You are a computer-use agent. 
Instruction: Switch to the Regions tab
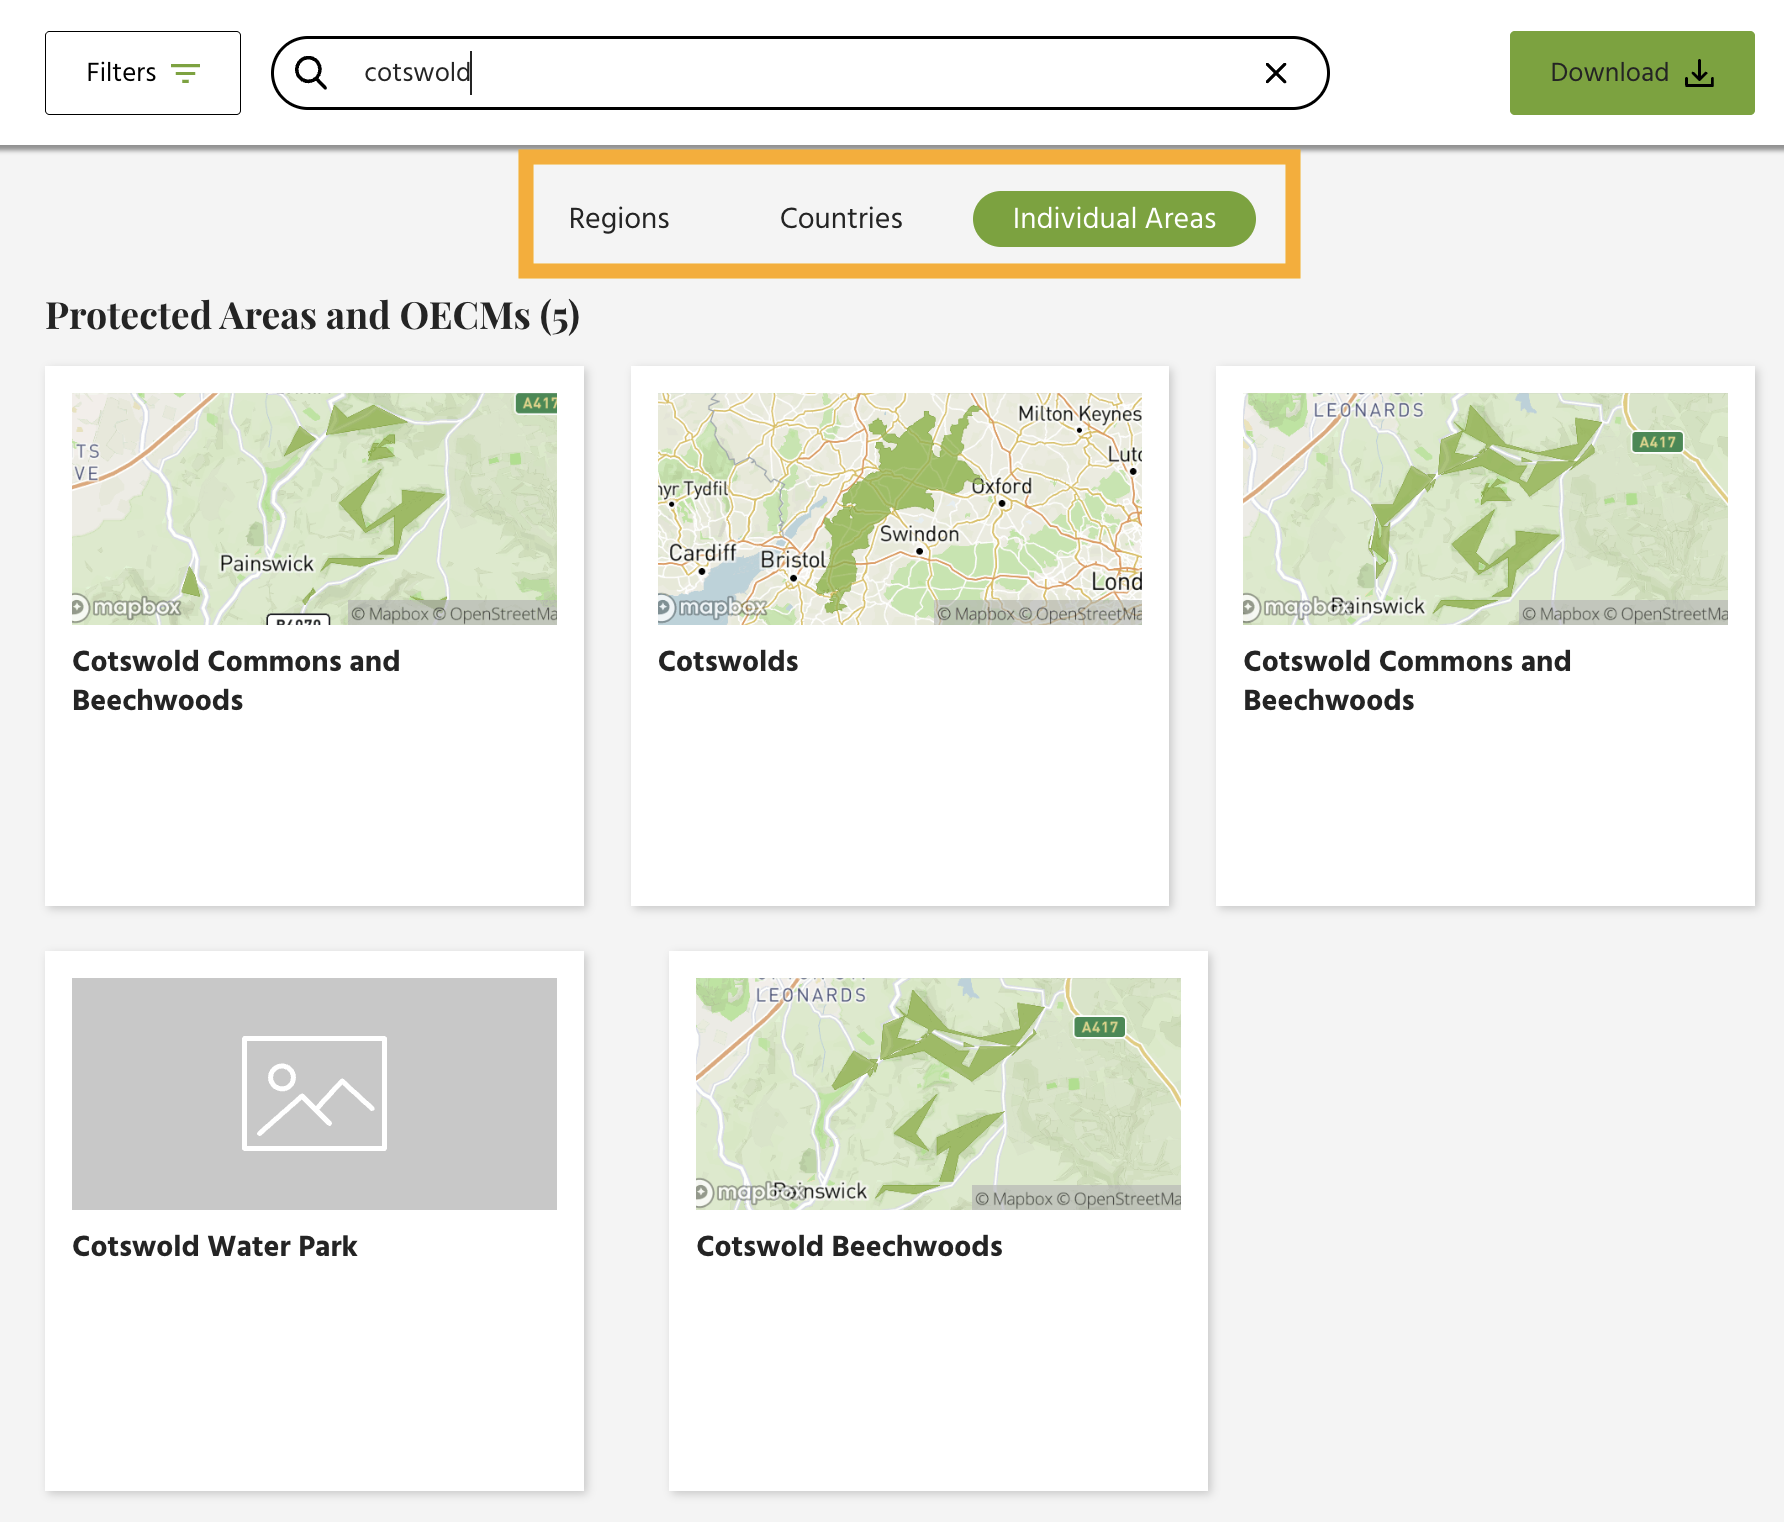point(618,218)
